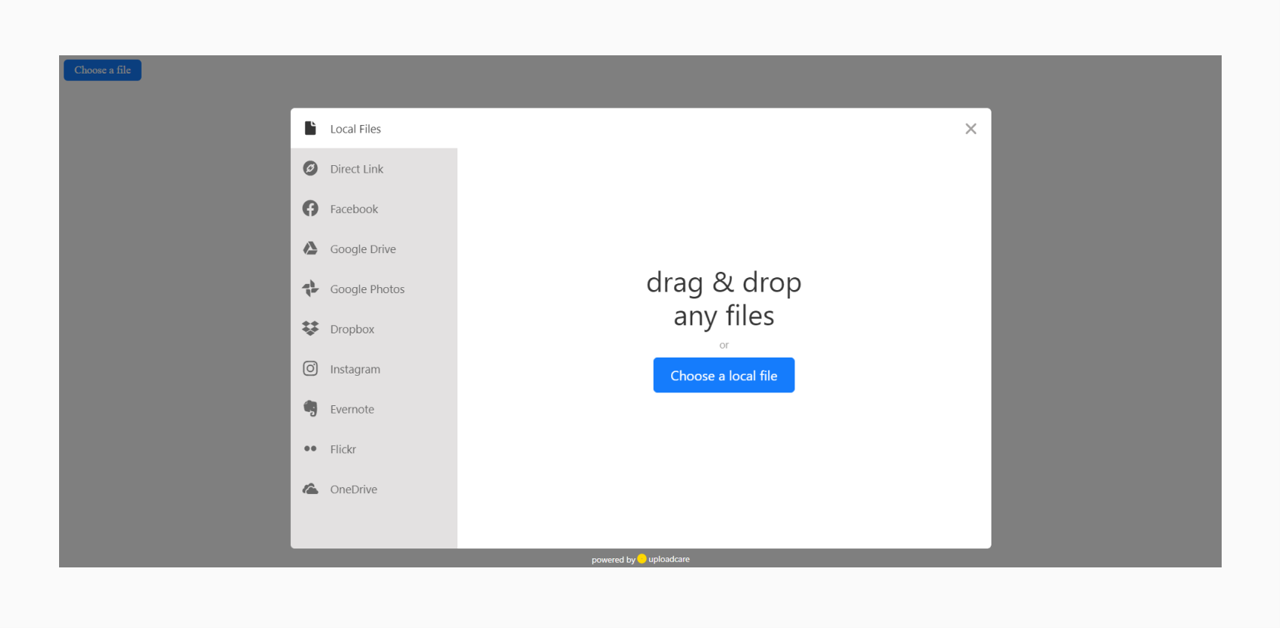Open the Evernote sidebar entry
Viewport: 1280px width, 628px height.
(x=353, y=408)
